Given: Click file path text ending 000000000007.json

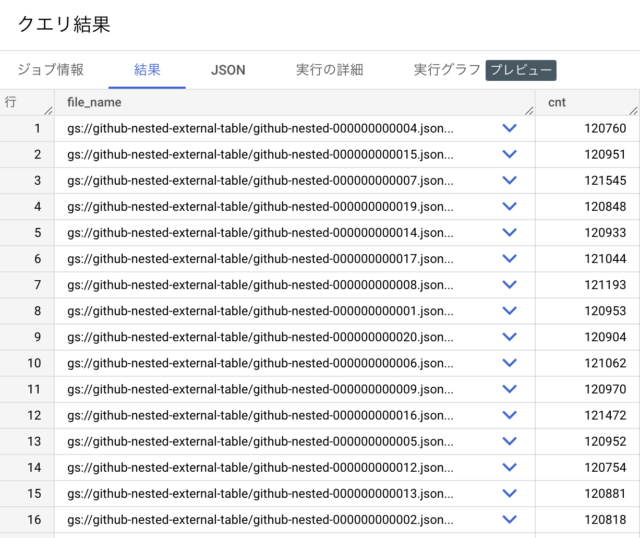Looking at the screenshot, I should click(260, 181).
